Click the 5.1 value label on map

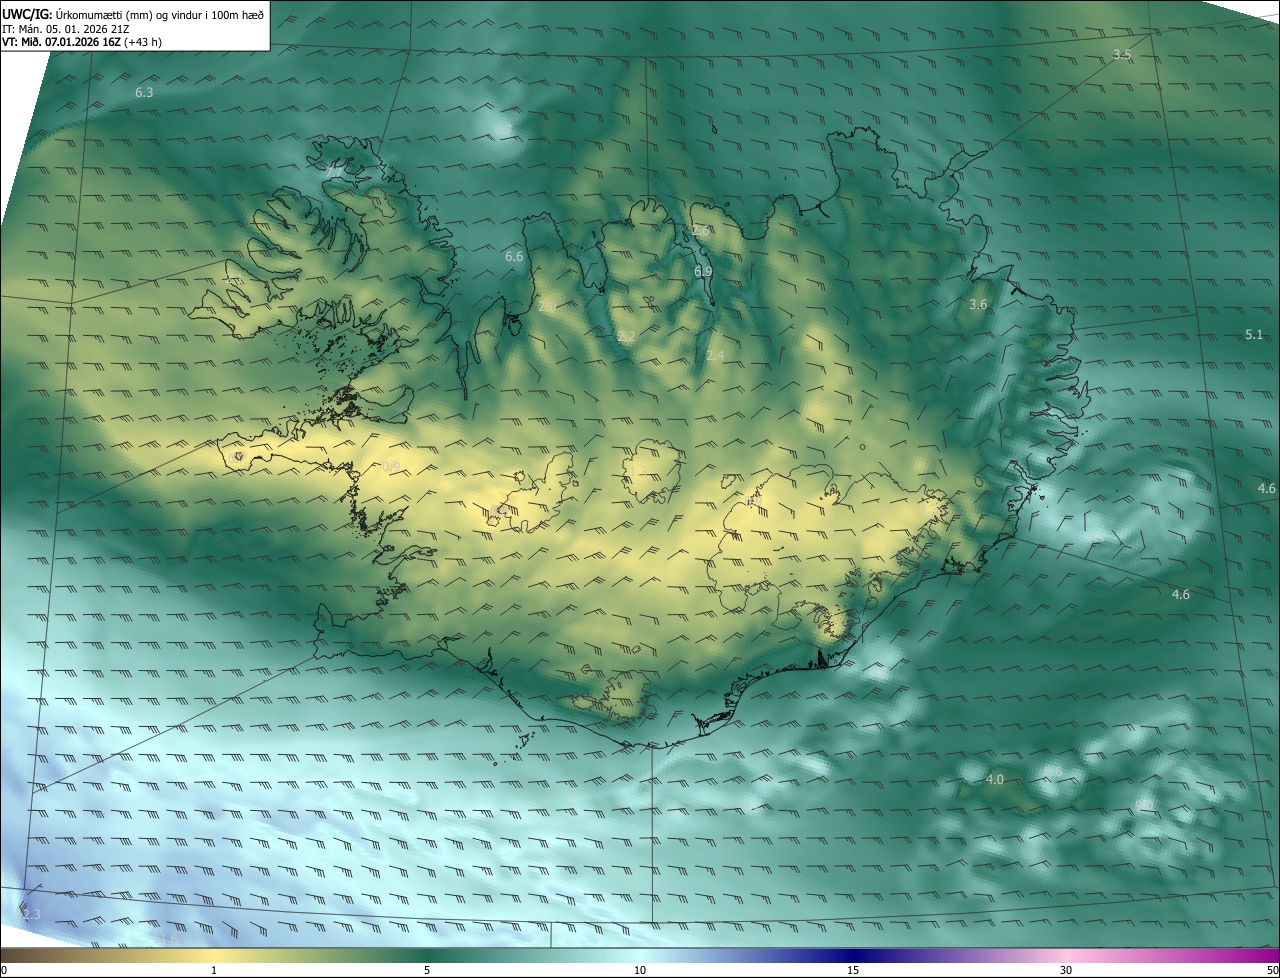tap(1254, 334)
